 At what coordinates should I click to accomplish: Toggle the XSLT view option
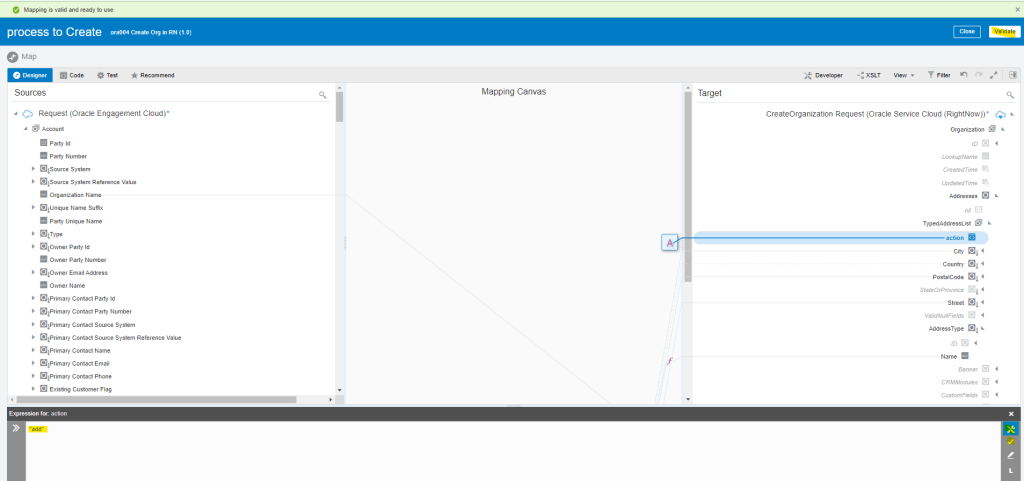(868, 75)
